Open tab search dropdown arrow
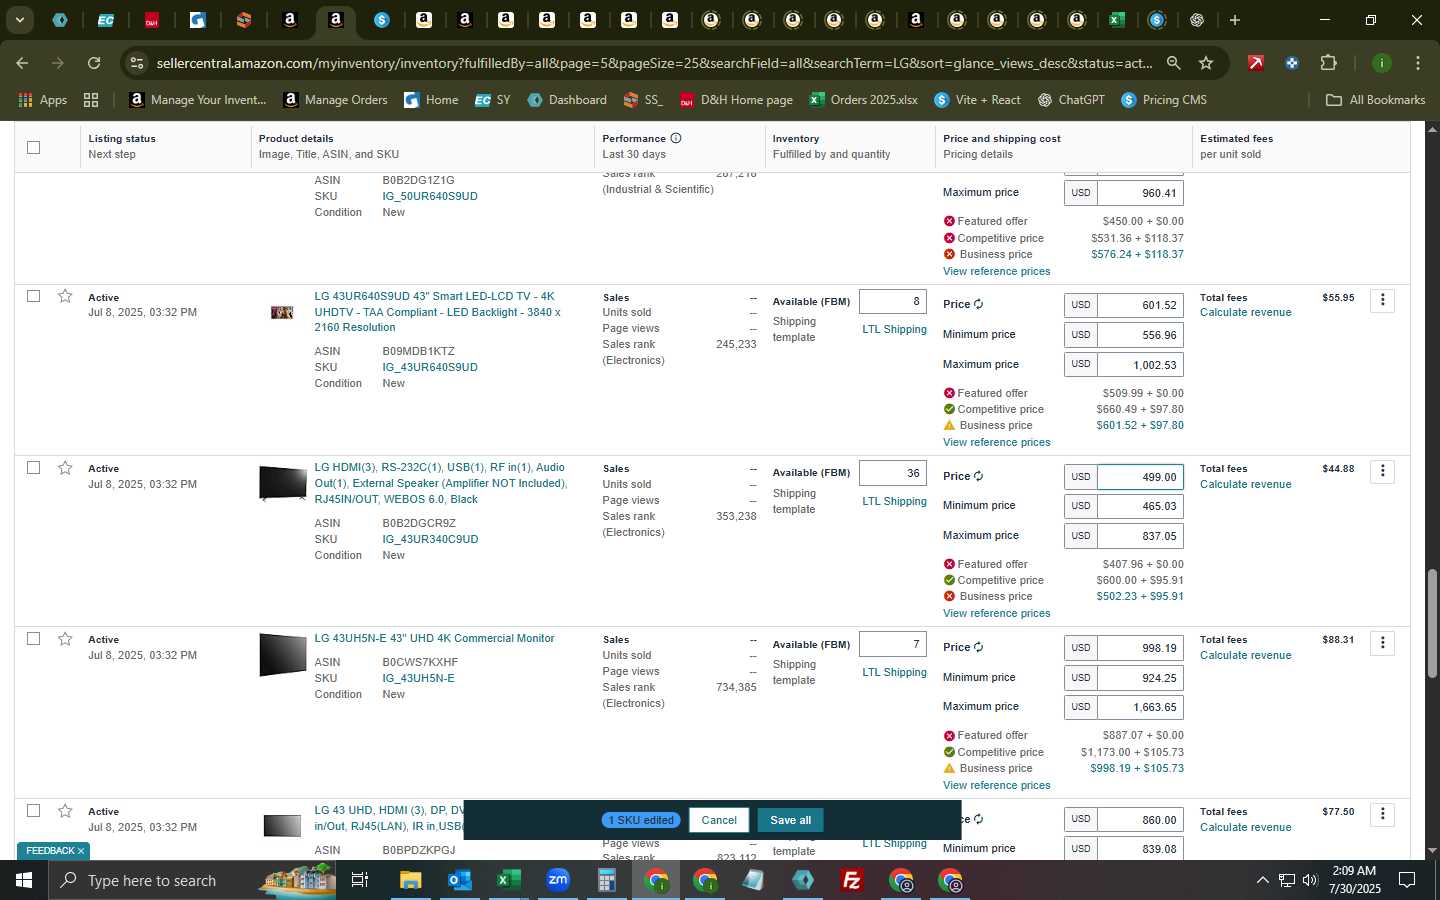This screenshot has height=900, width=1440. click(x=19, y=20)
